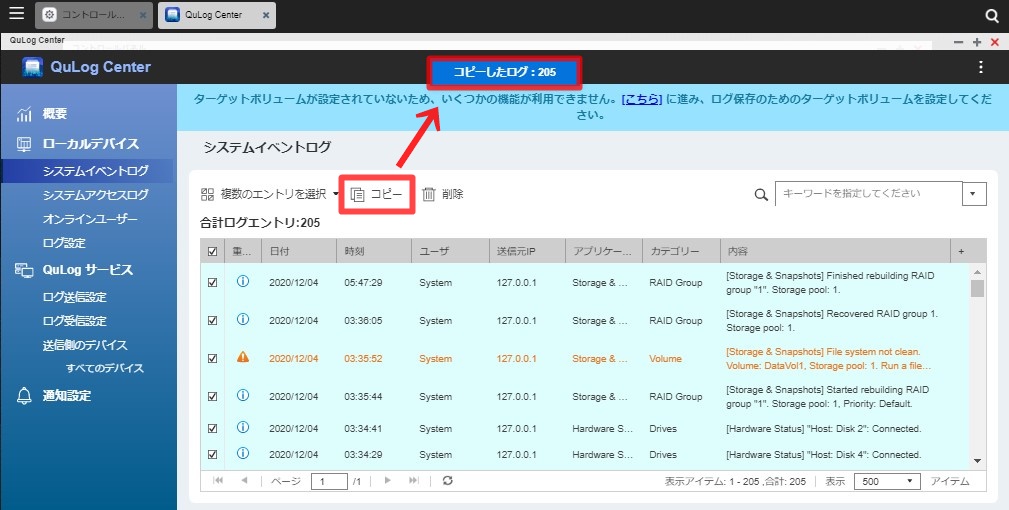
Task: Go to the previous page of logs
Action: point(245,480)
